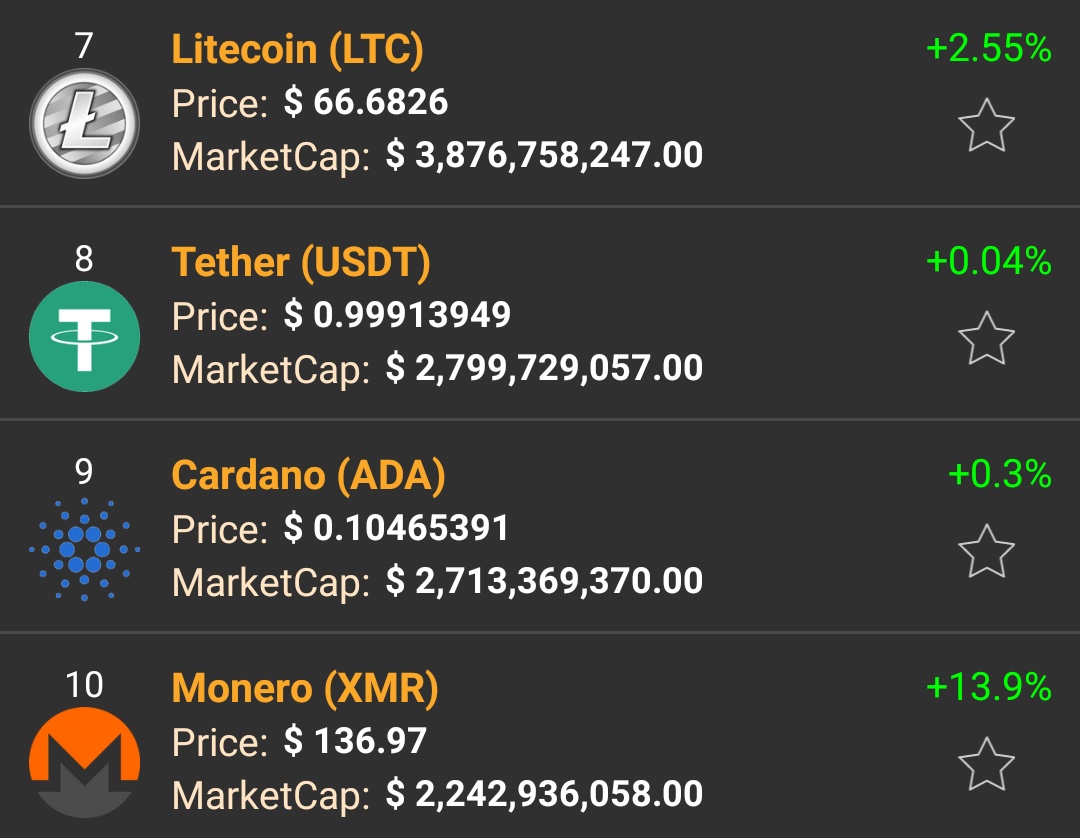The width and height of the screenshot is (1080, 838).
Task: Click the Tether market cap value
Action: pos(544,368)
